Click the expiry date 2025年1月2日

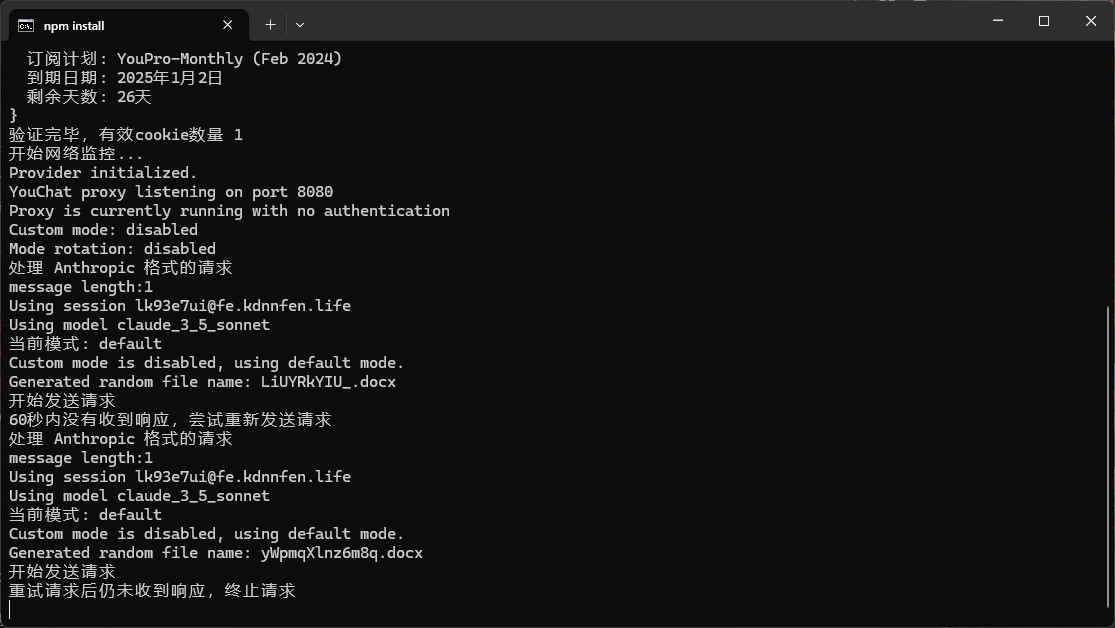[169, 78]
